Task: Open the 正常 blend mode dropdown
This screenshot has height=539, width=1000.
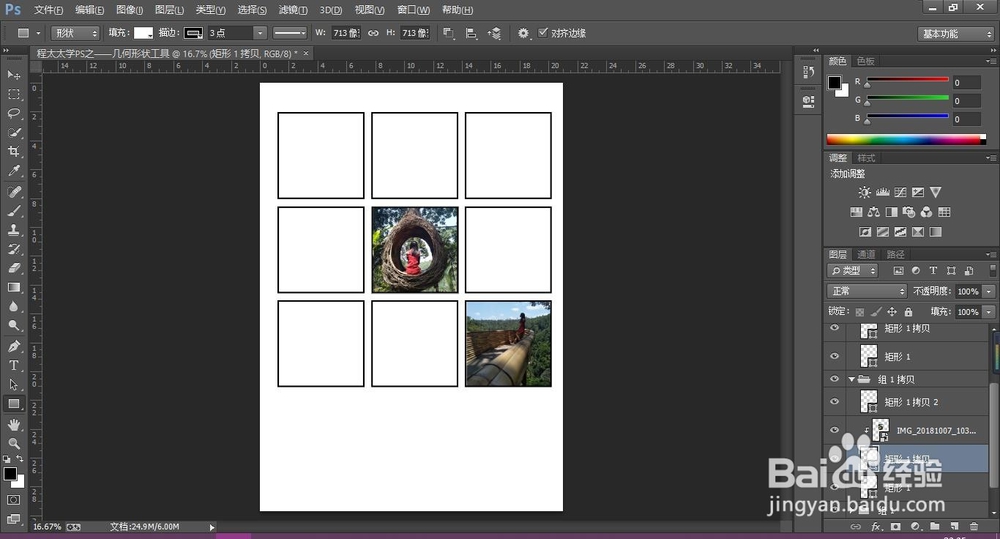Action: (867, 291)
